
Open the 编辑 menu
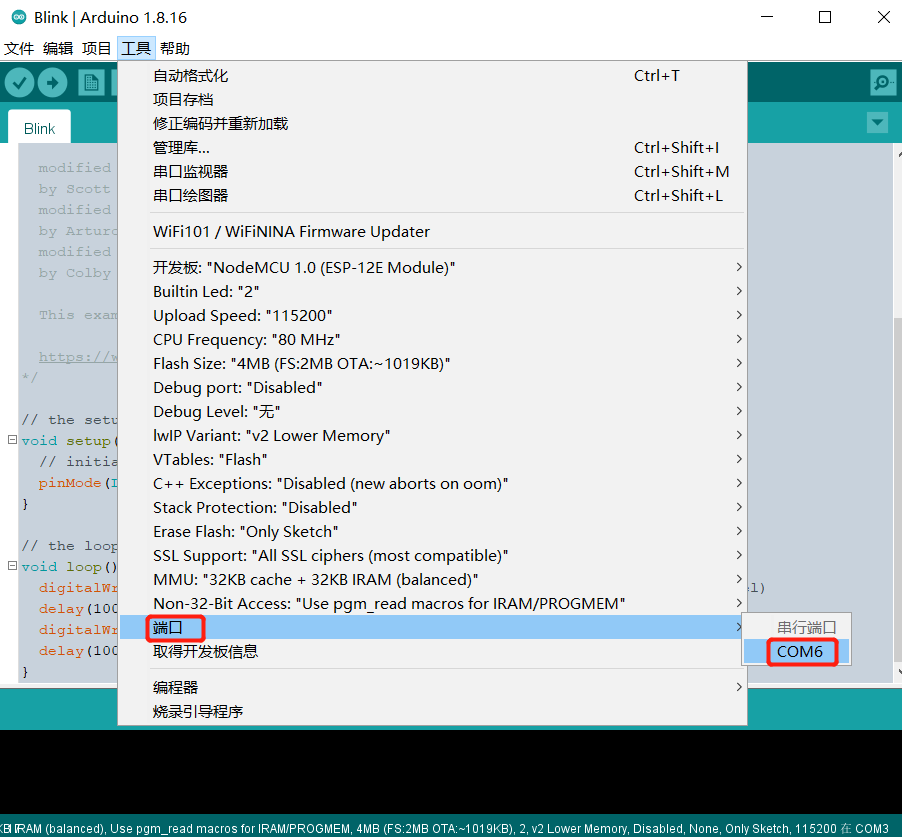[x=58, y=48]
